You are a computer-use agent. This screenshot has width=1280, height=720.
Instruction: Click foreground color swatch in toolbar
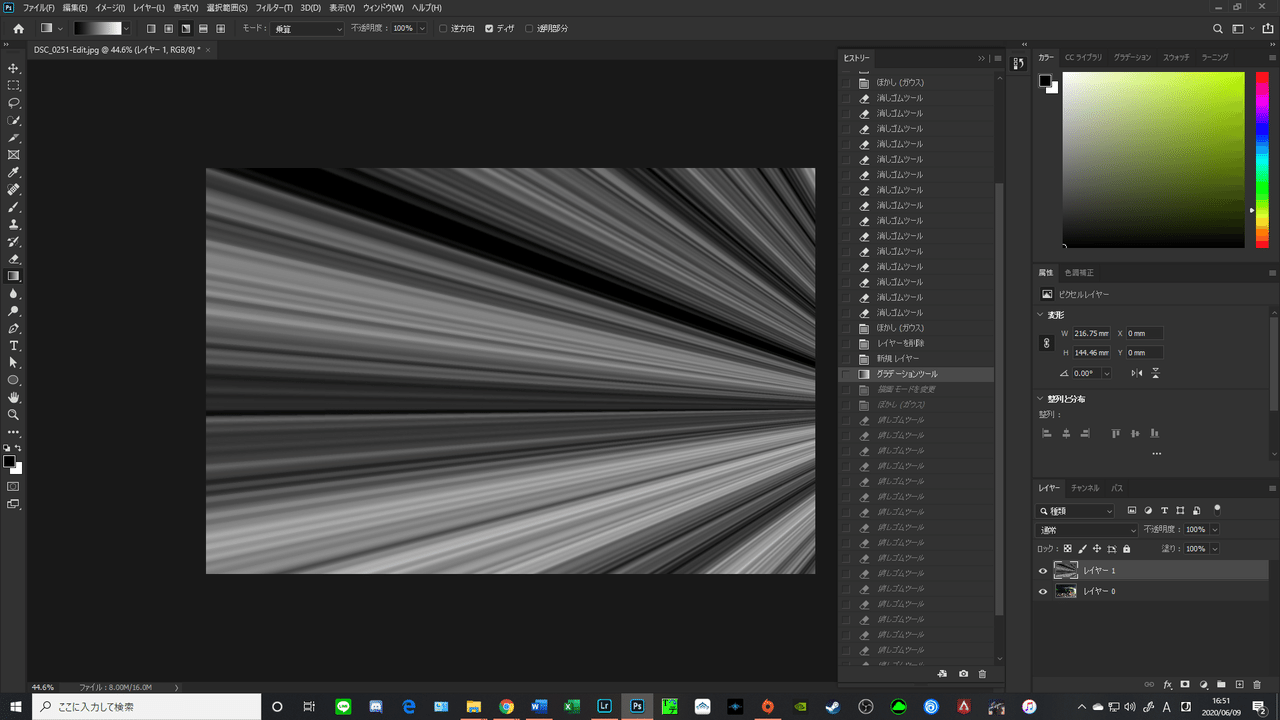click(x=9, y=462)
